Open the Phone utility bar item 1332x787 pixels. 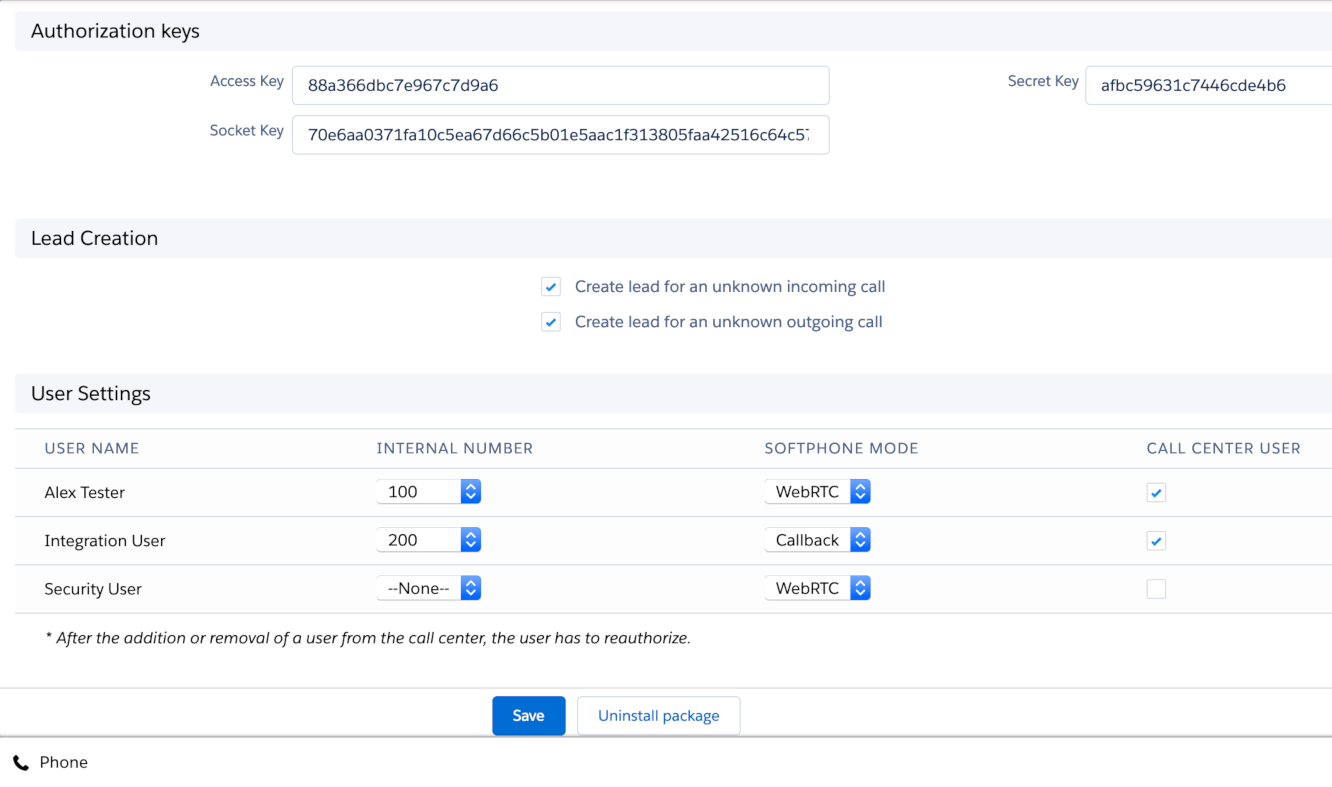click(x=63, y=763)
